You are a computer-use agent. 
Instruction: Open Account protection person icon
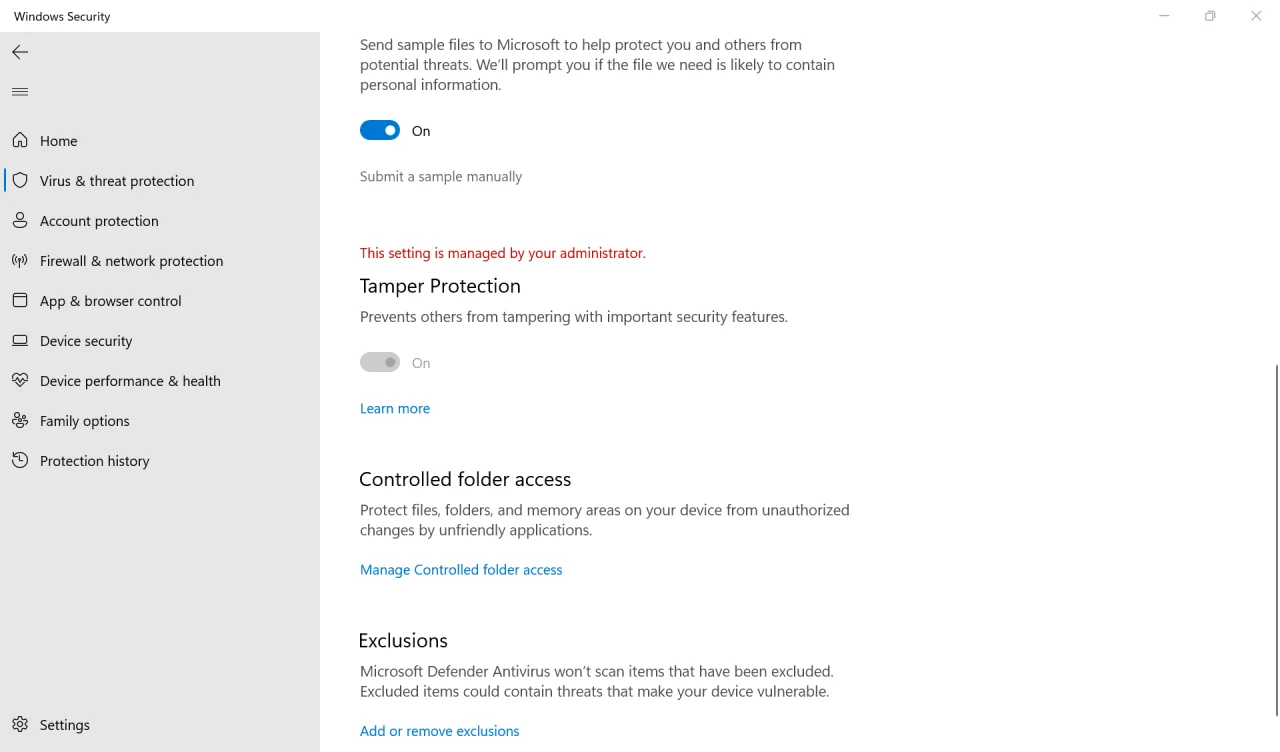pyautogui.click(x=20, y=221)
